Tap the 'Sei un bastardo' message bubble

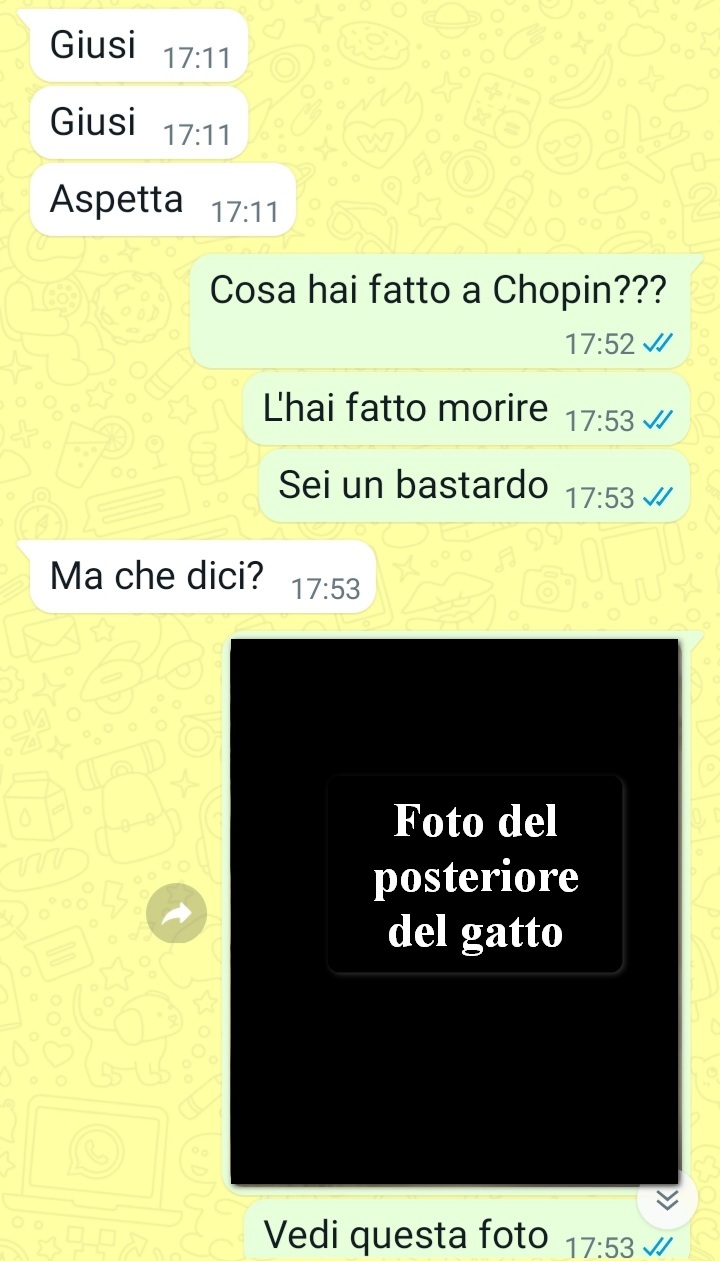tap(475, 485)
